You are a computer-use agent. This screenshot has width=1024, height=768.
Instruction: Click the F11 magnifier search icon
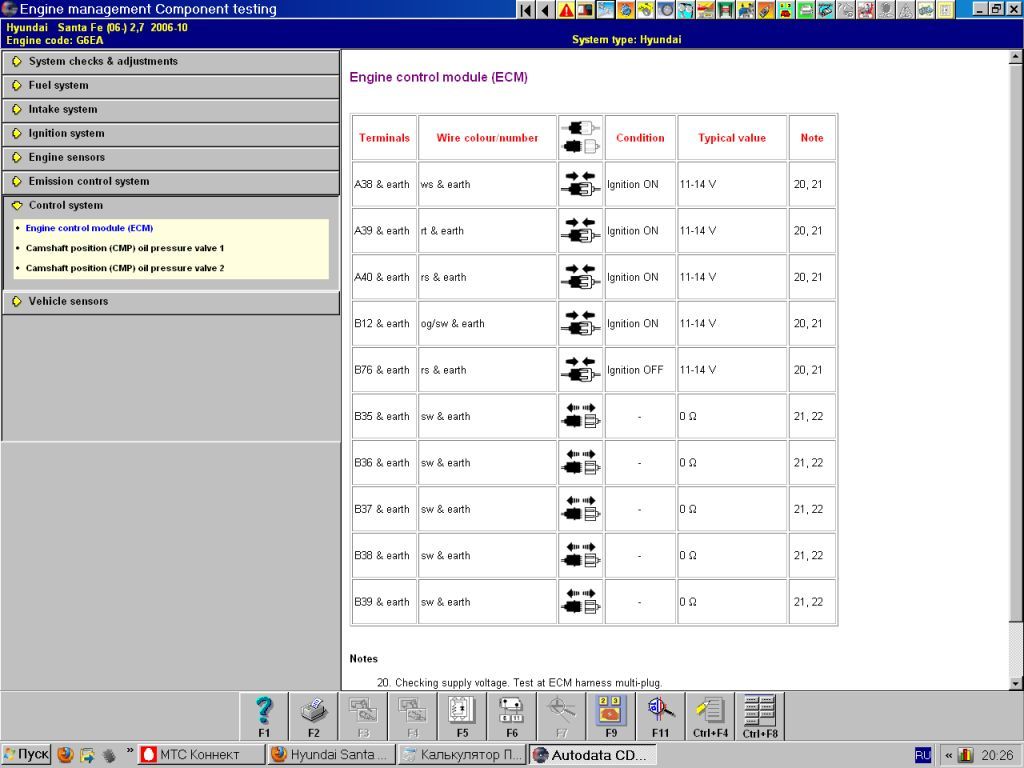point(660,710)
